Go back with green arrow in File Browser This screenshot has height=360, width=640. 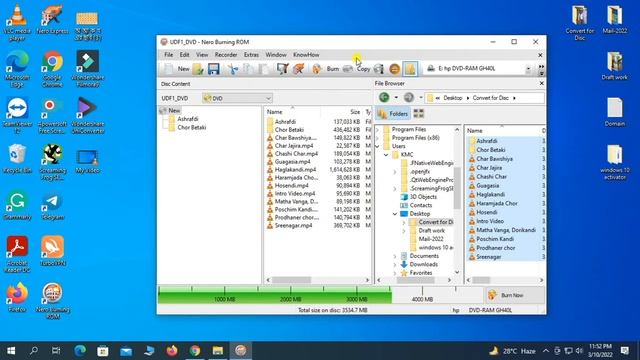pos(384,98)
